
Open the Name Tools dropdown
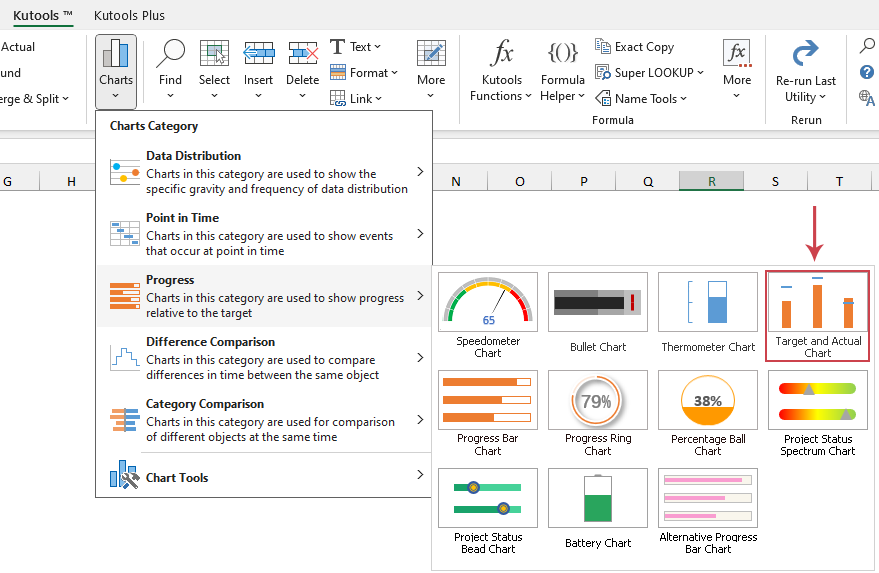pyautogui.click(x=641, y=99)
